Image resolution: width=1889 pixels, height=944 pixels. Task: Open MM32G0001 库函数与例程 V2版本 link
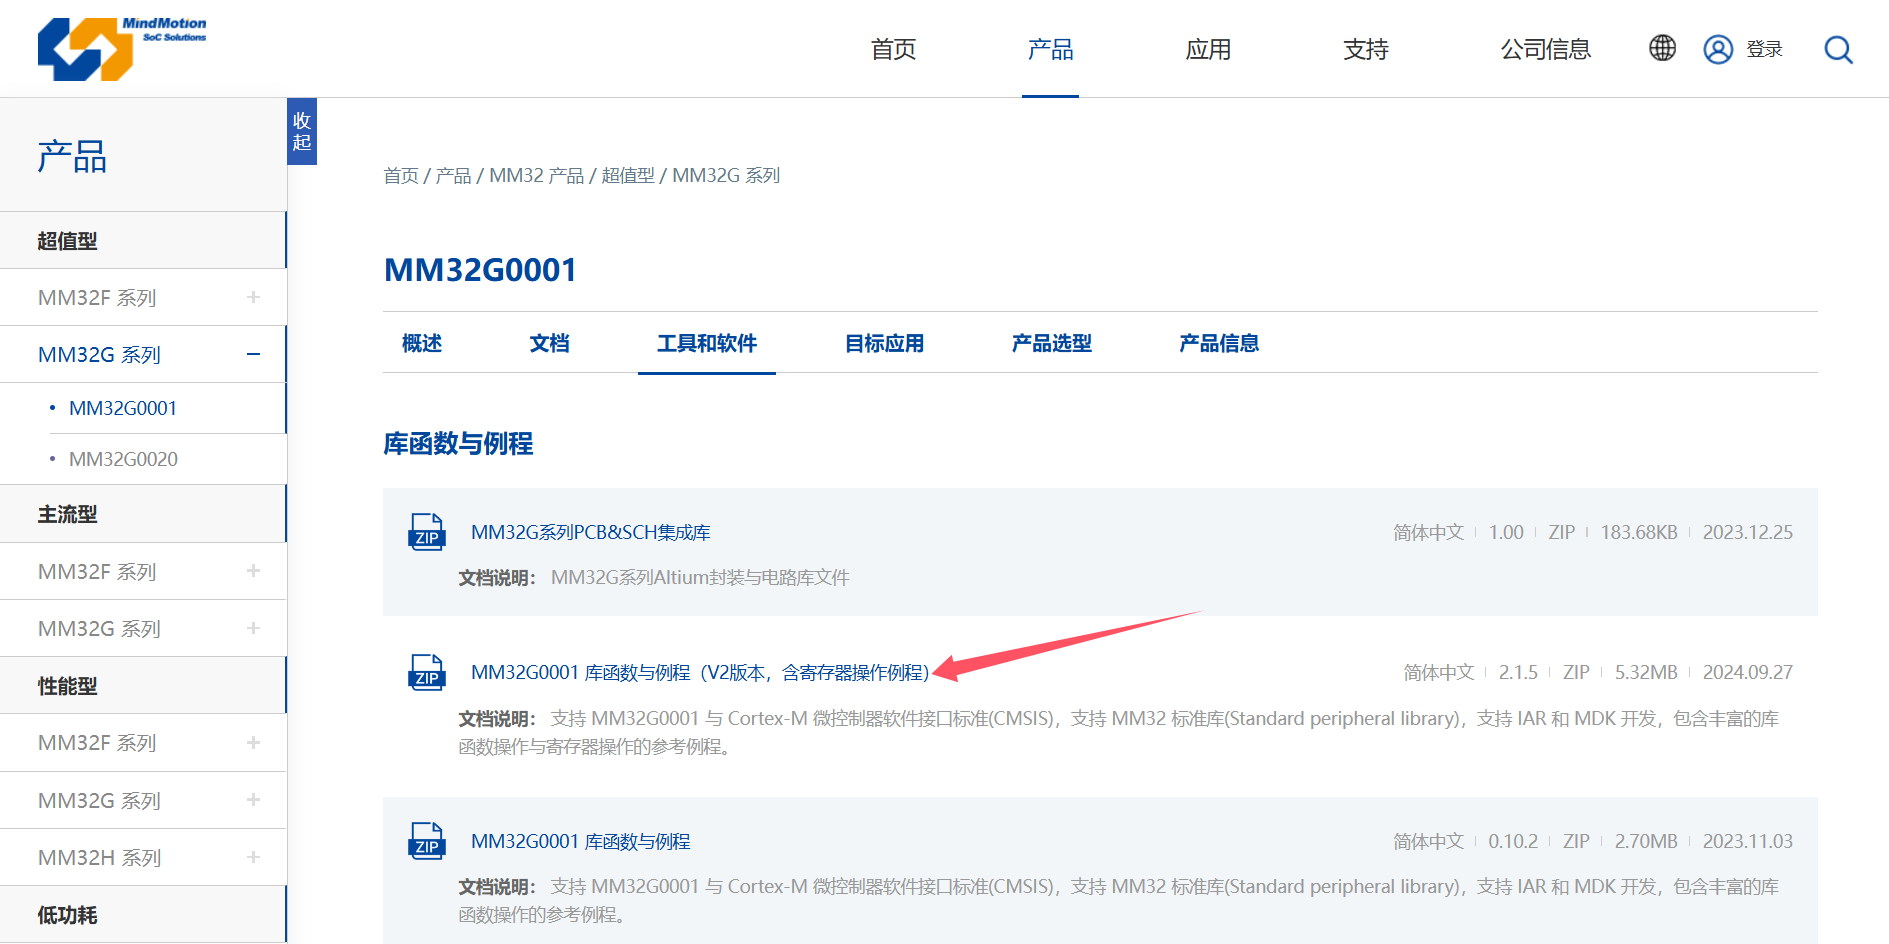pos(699,672)
